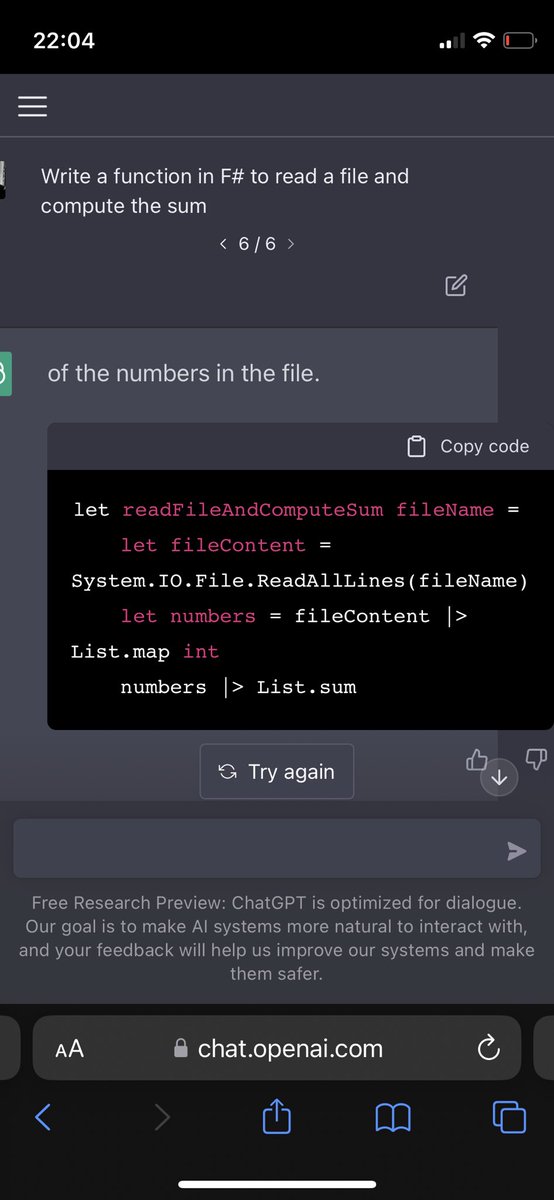Viewport: 554px width, 1200px height.
Task: Navigate forward in Safari
Action: 162,1117
